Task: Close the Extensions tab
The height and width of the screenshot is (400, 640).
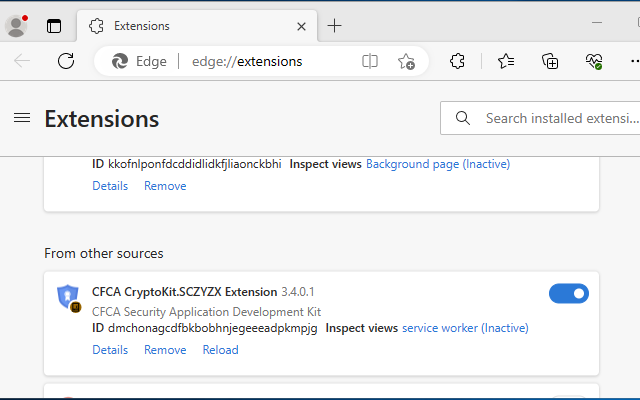Action: (299, 26)
